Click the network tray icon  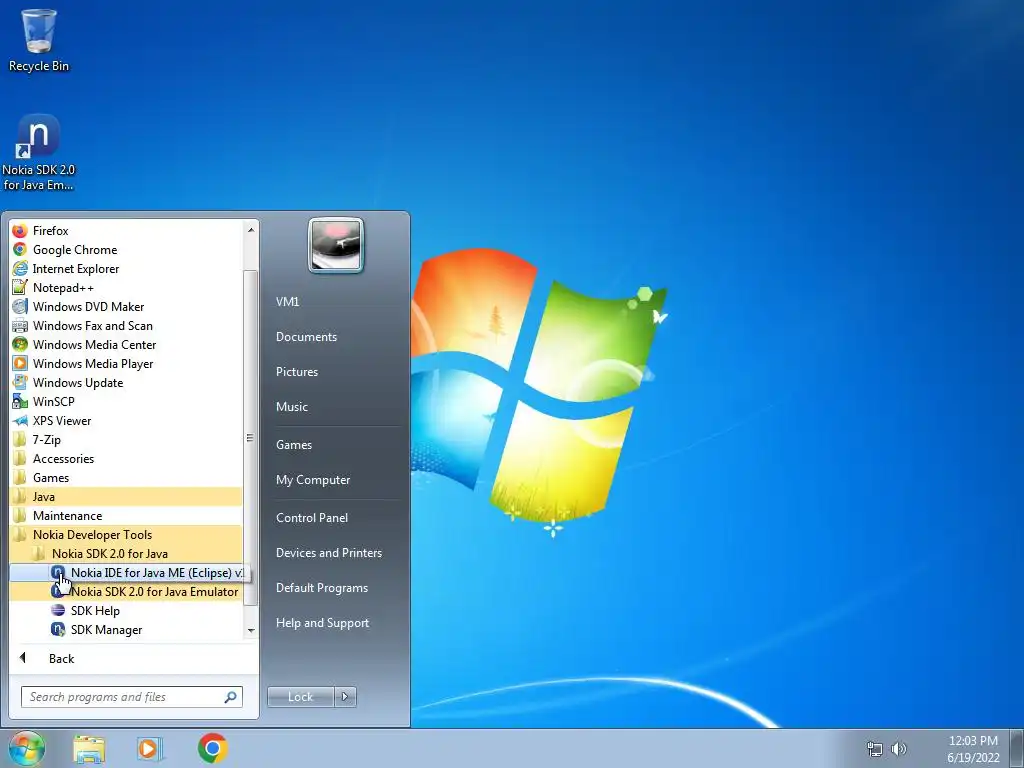[874, 749]
